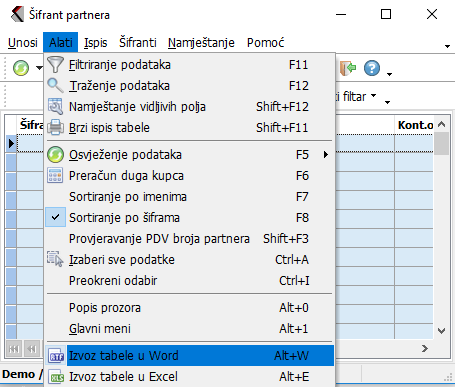Click the XLS icon of Izvoz u Excel
Screen dimensions: 455x387
56,377
